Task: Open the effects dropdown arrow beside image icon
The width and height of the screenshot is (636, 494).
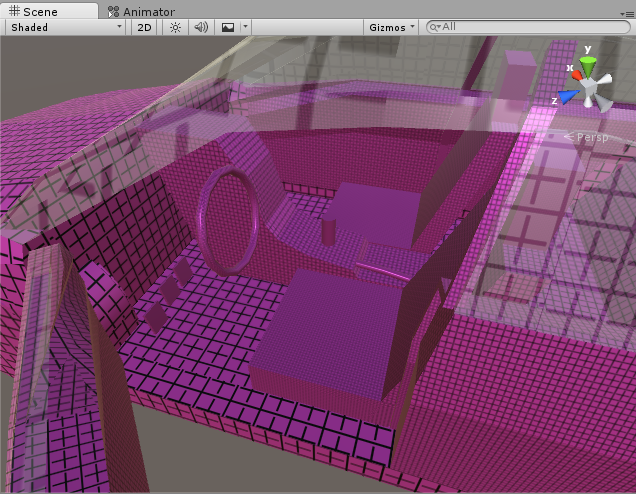Action: pos(245,27)
